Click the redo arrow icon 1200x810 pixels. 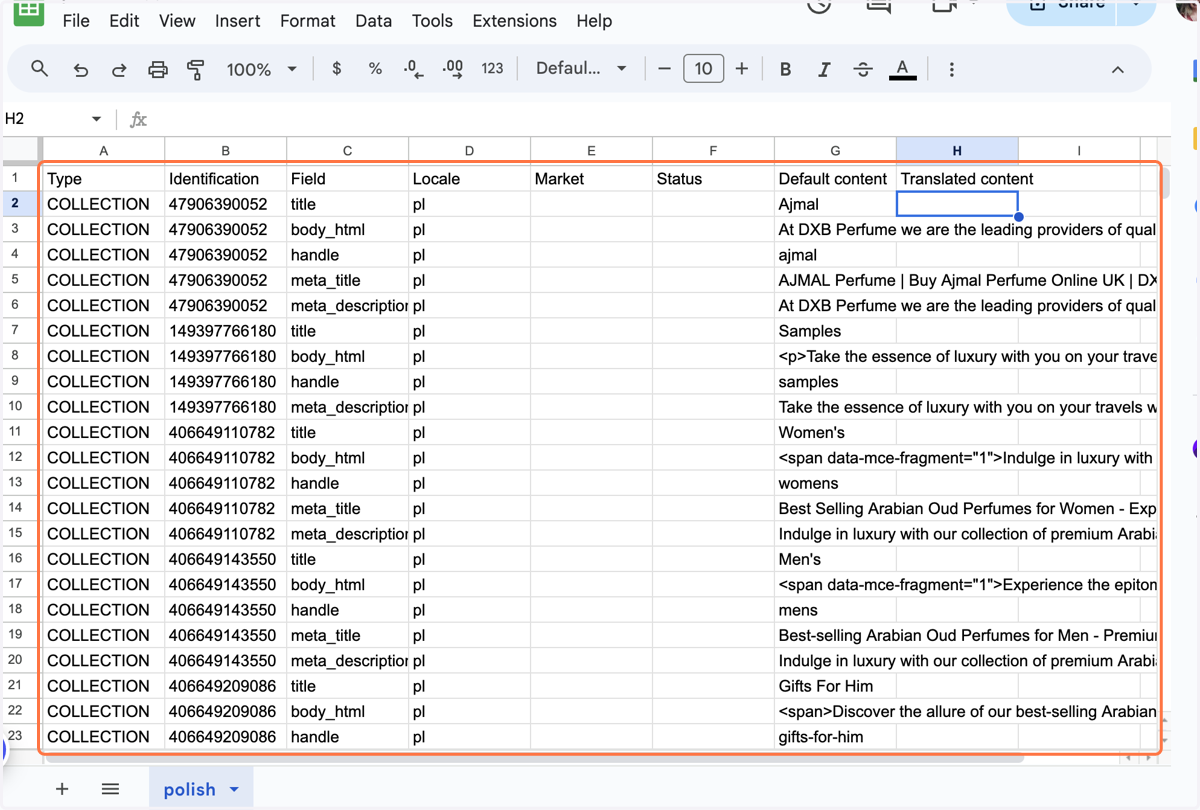(119, 69)
